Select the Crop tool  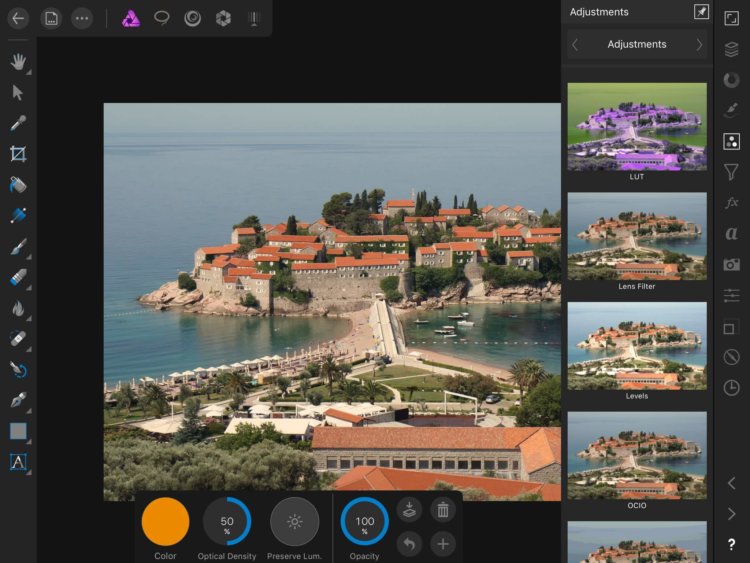pyautogui.click(x=18, y=154)
